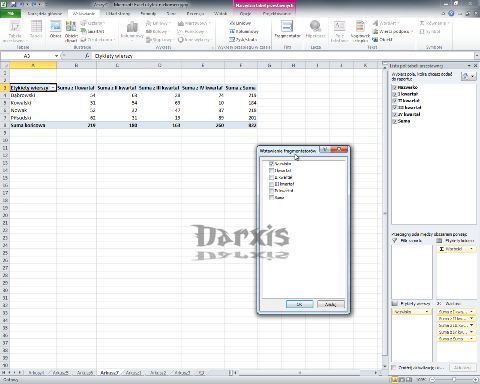
Task: Check III kwartał in the slicer dialog
Action: (x=271, y=184)
